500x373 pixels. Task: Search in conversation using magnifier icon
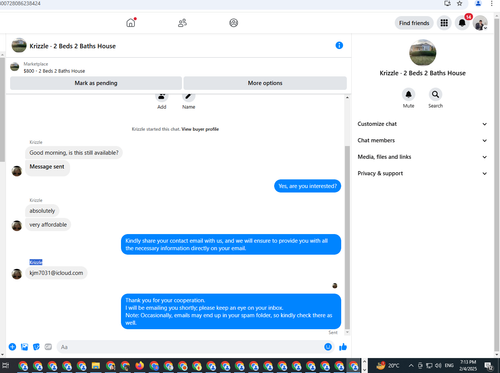(435, 94)
